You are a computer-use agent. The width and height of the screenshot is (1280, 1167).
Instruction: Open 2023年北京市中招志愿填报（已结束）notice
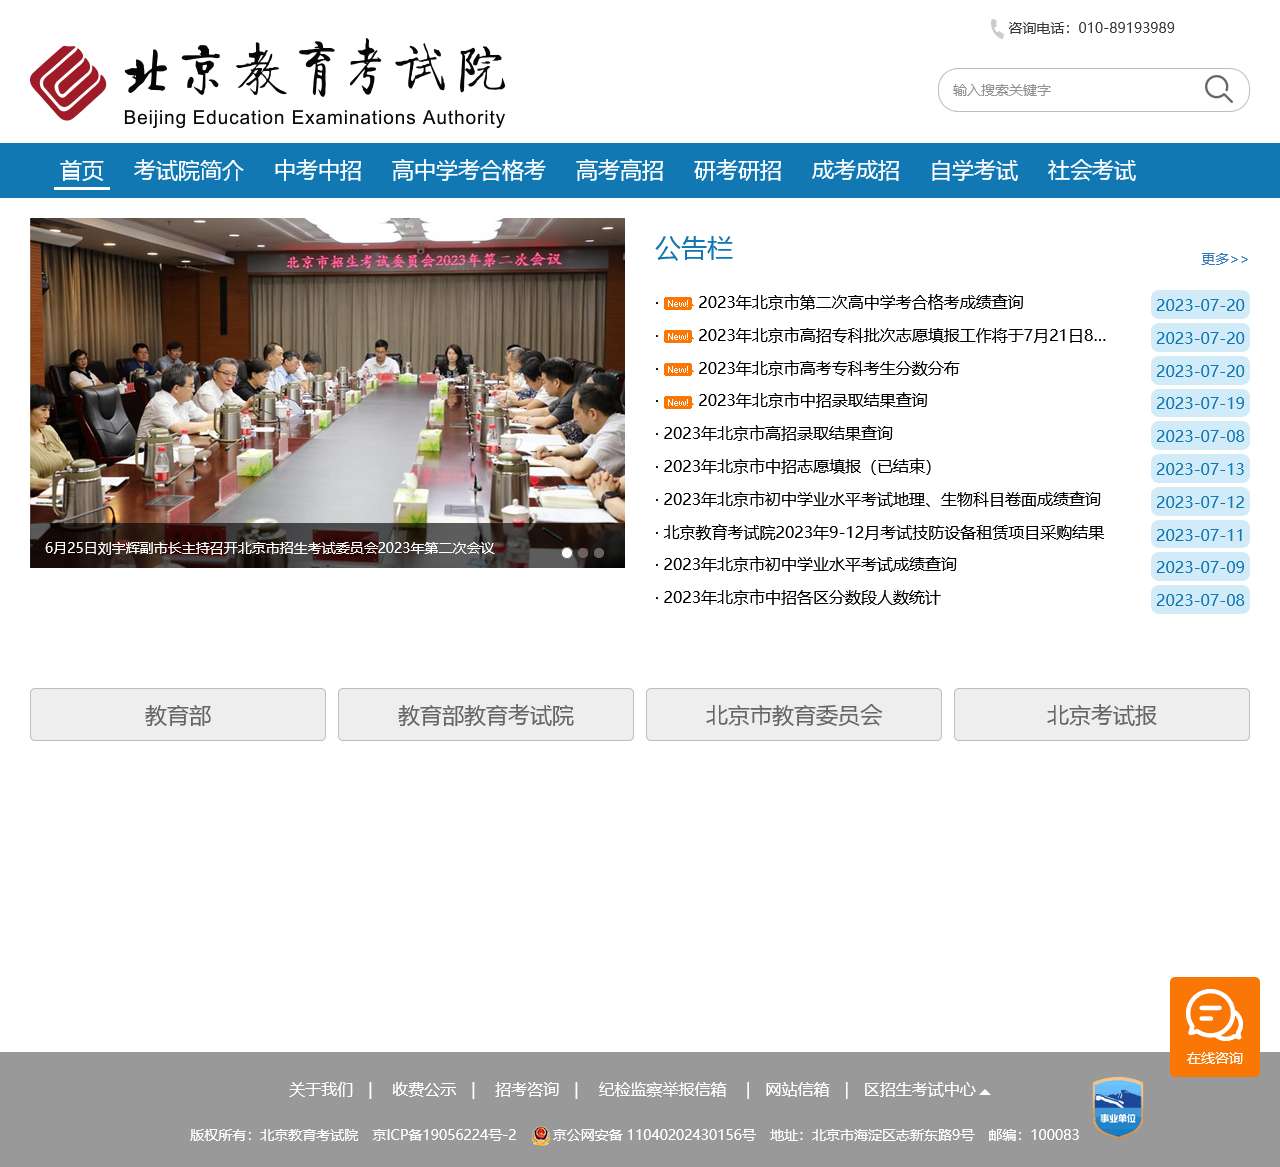[x=798, y=467]
